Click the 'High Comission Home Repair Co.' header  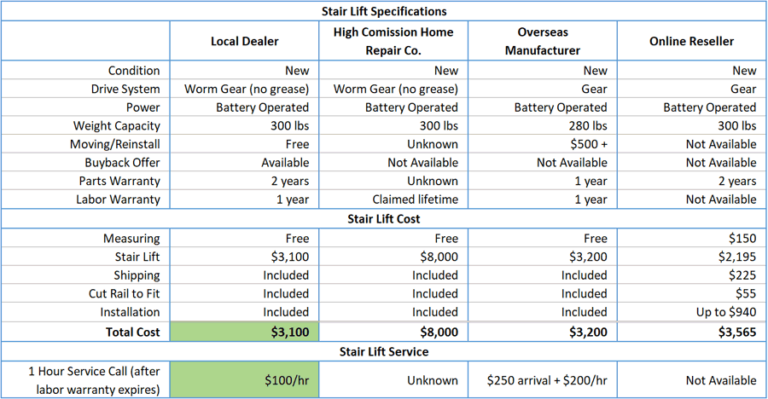coord(393,41)
